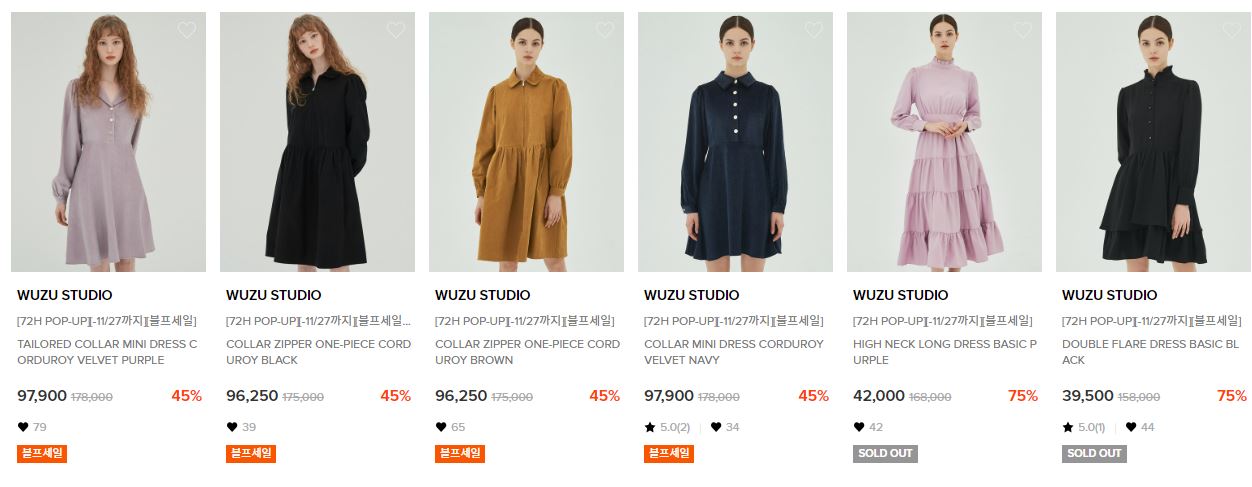Toggle the like heart showing 39
Image resolution: width=1252 pixels, height=487 pixels.
coord(232,427)
